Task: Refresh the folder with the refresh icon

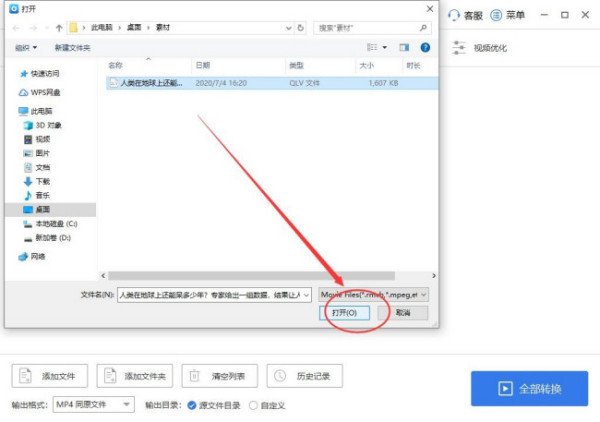Action: point(301,28)
